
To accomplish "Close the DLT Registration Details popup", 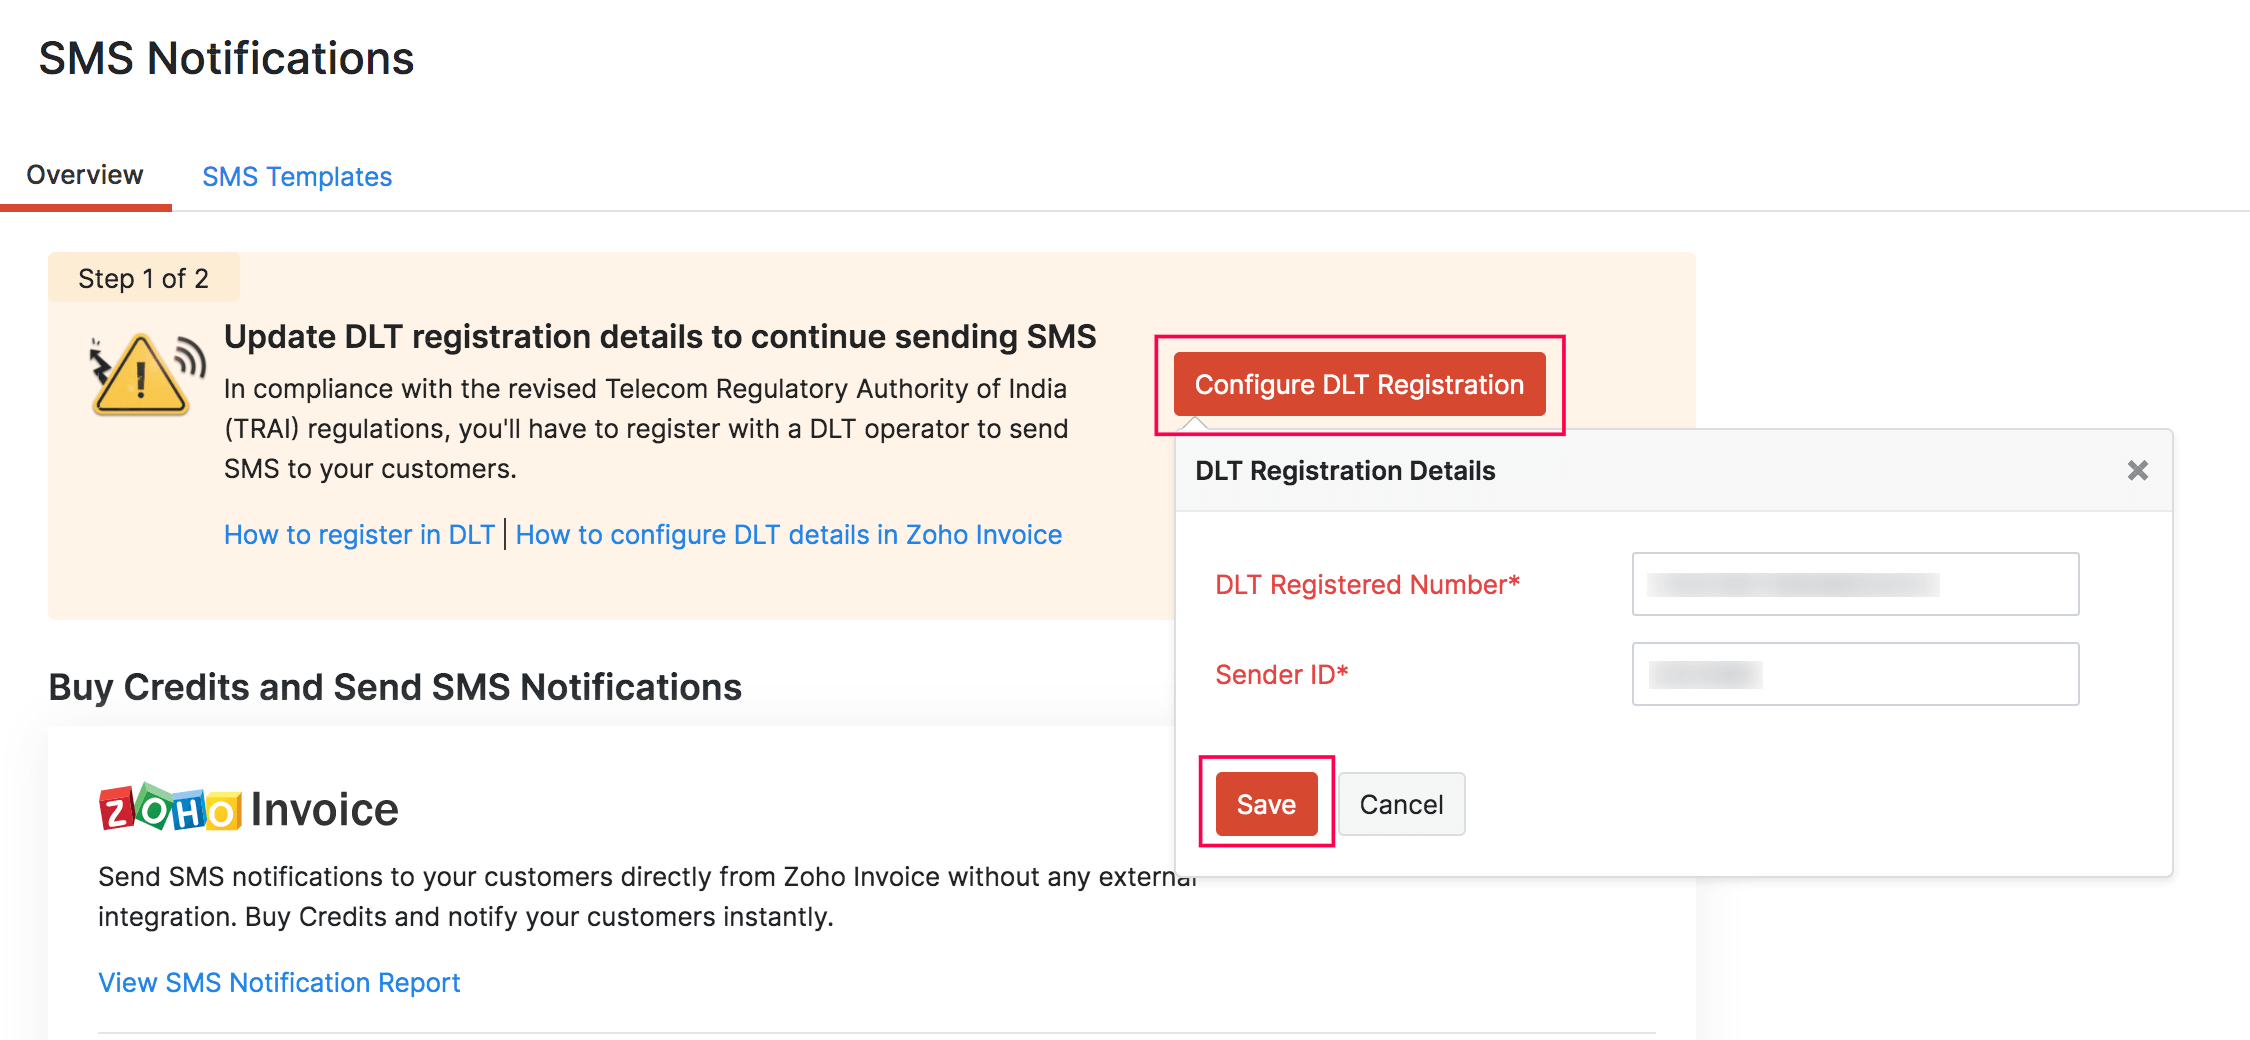I will click(2139, 470).
